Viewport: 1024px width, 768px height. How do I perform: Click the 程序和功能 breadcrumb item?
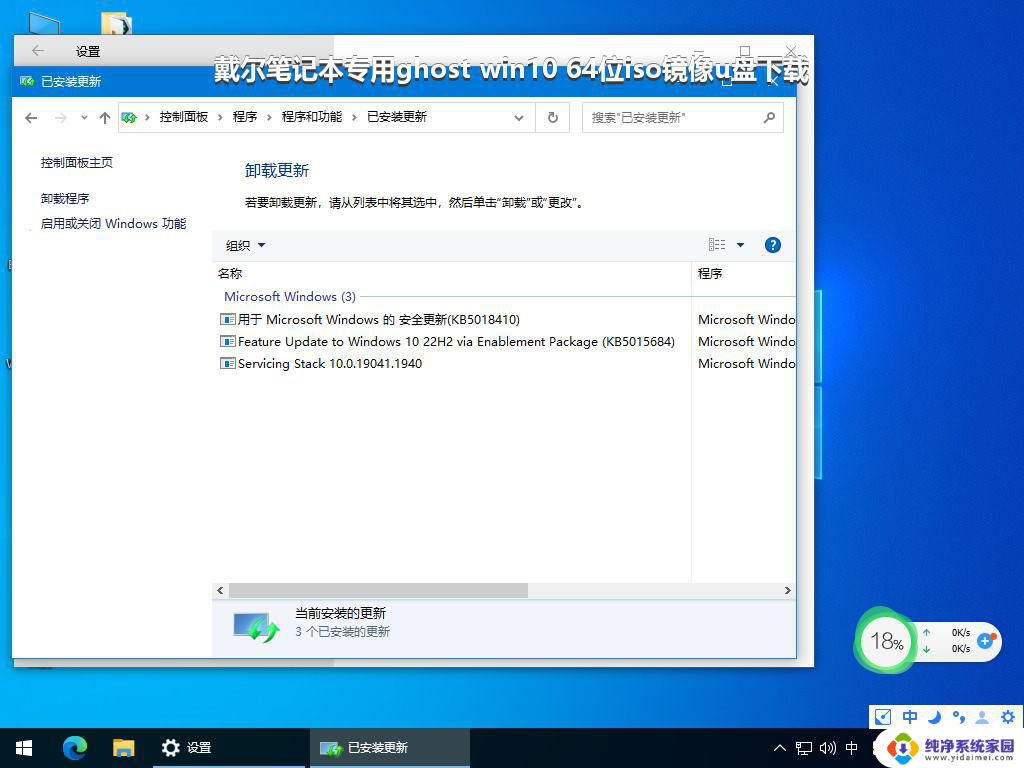point(311,117)
